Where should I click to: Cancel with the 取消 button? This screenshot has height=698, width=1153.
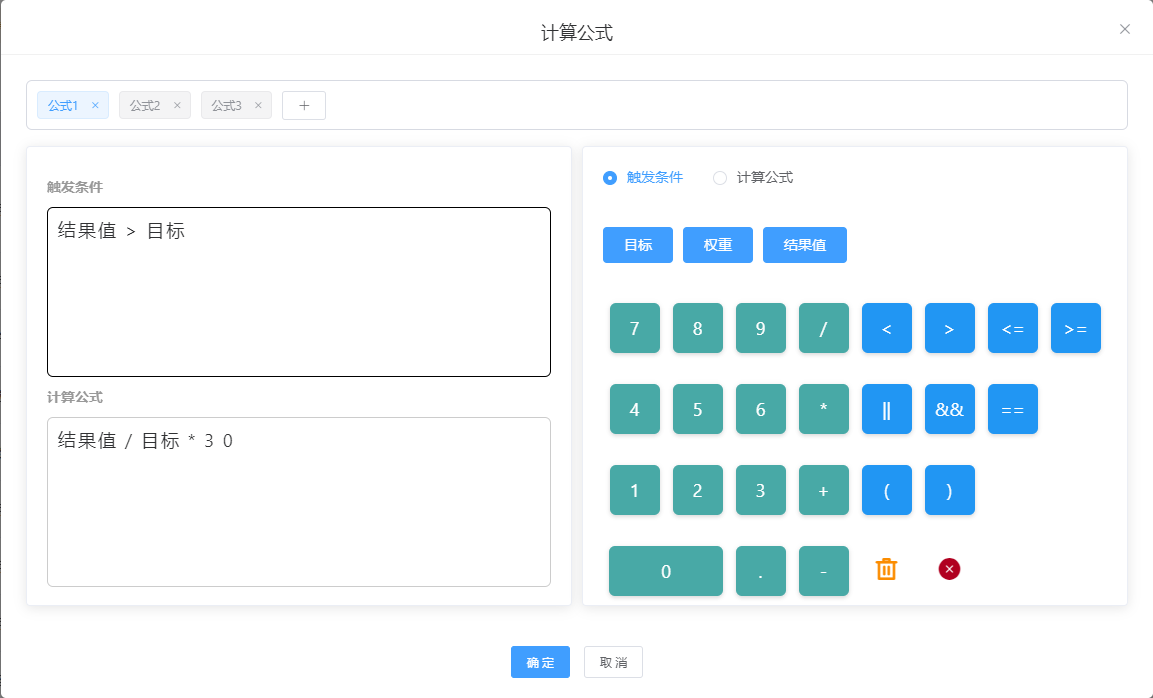point(613,662)
